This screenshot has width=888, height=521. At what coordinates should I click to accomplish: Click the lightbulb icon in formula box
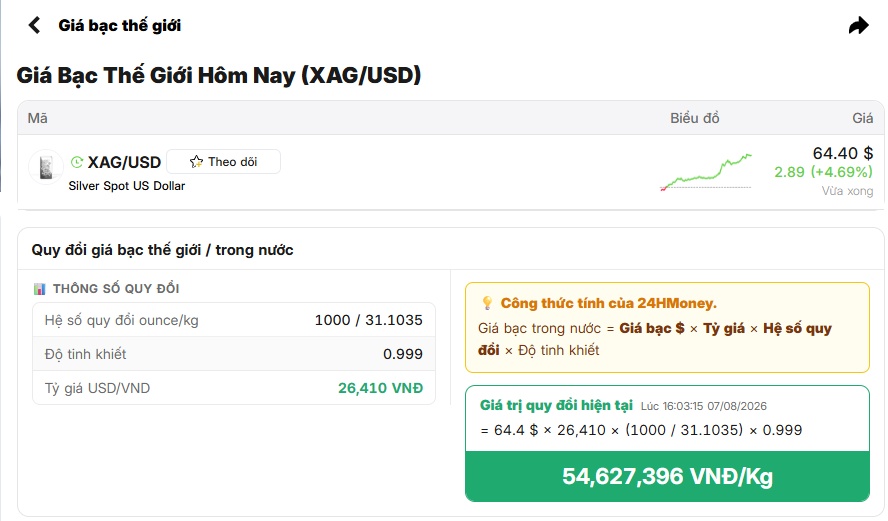487,303
